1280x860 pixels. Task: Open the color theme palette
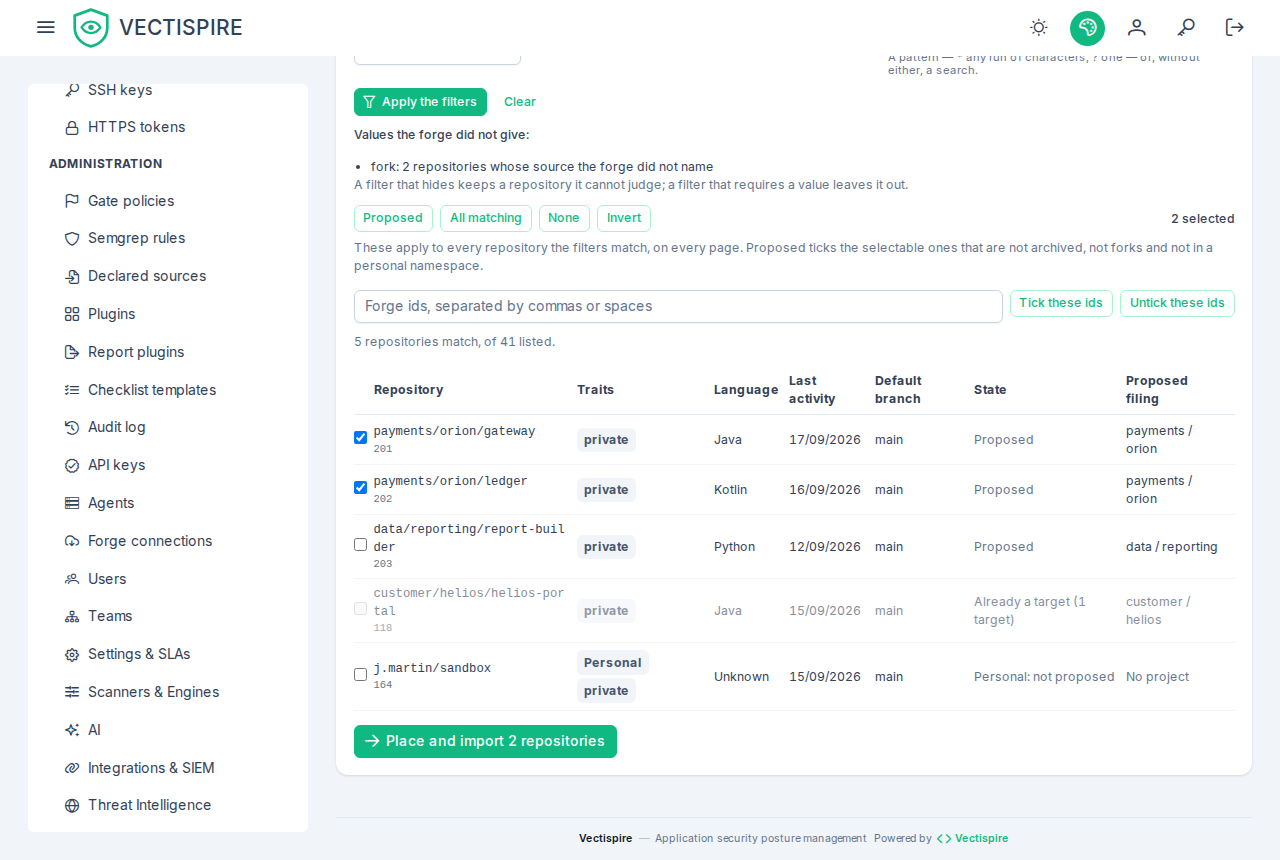[1087, 28]
